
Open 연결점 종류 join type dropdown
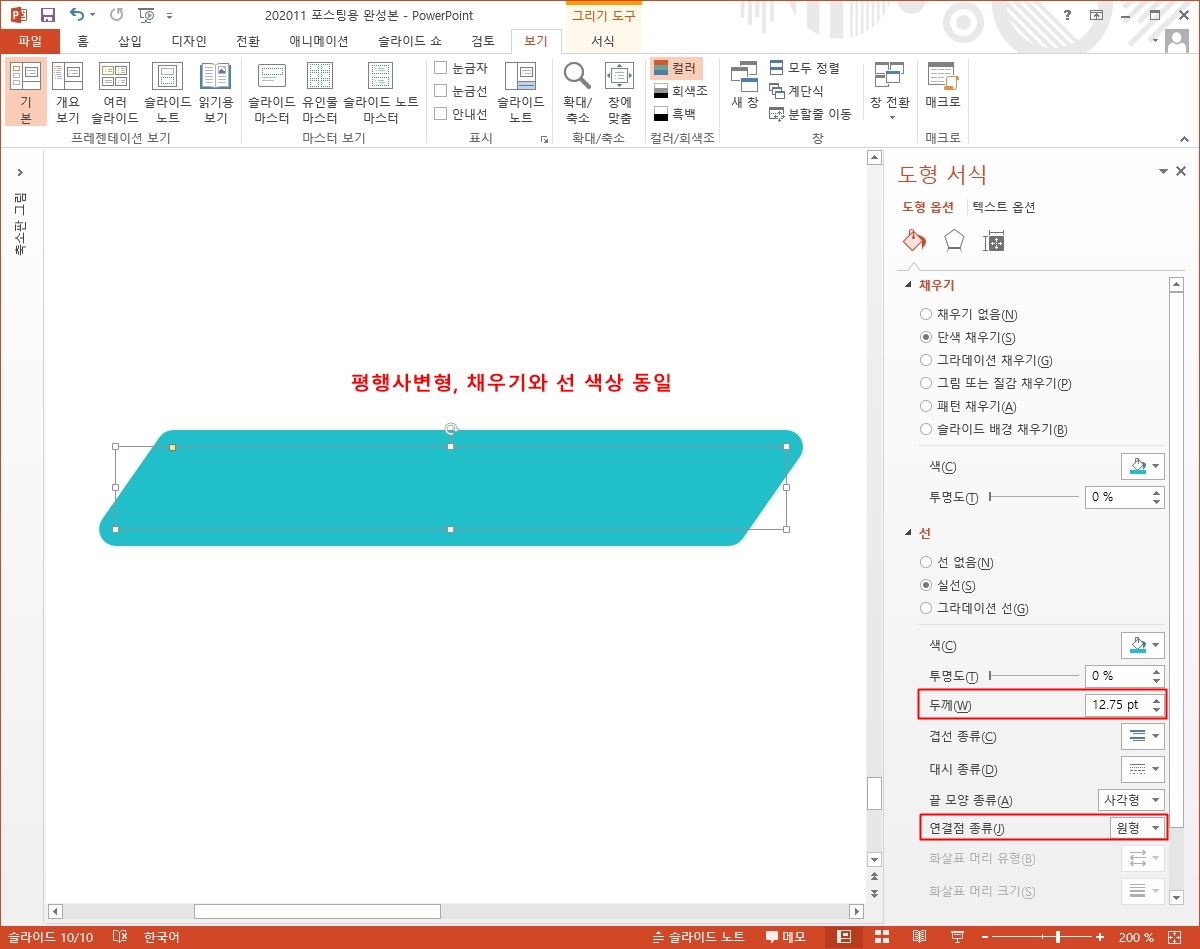pyautogui.click(x=1138, y=828)
